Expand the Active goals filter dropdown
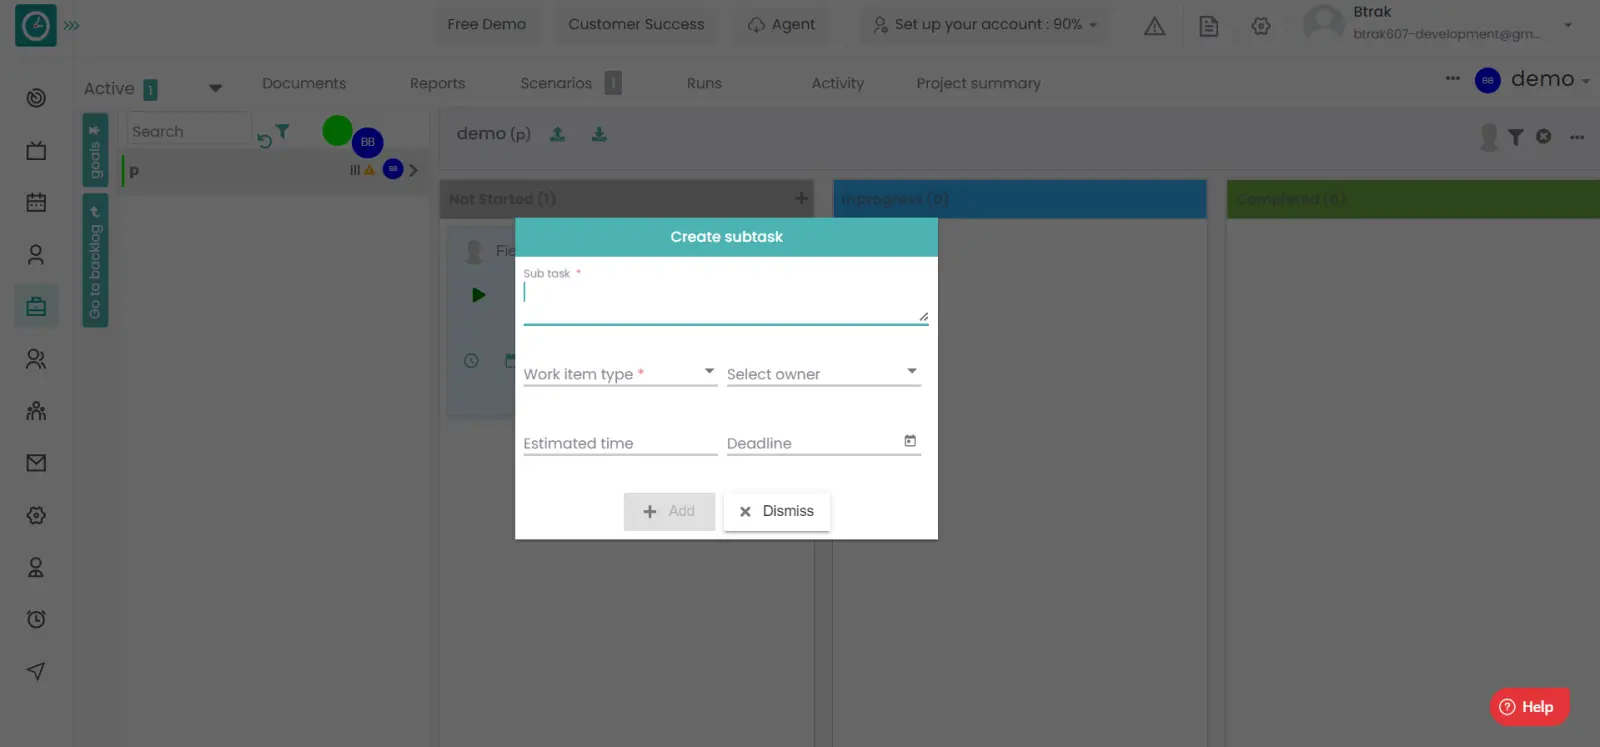The width and height of the screenshot is (1600, 747). 215,88
